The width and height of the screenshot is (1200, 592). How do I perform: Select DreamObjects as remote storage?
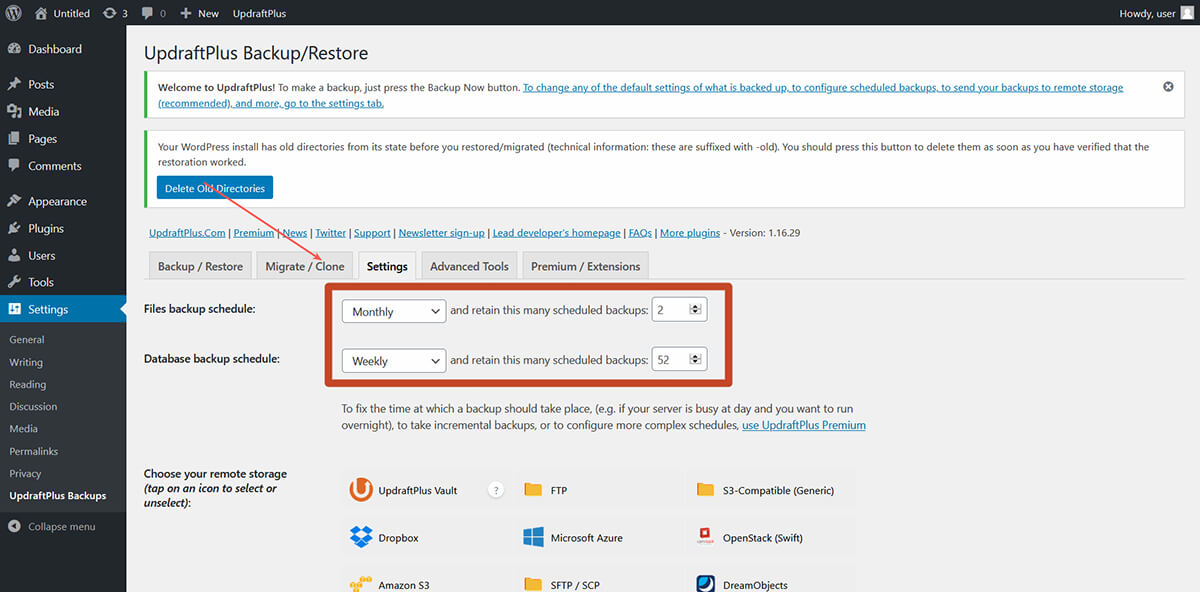772,581
